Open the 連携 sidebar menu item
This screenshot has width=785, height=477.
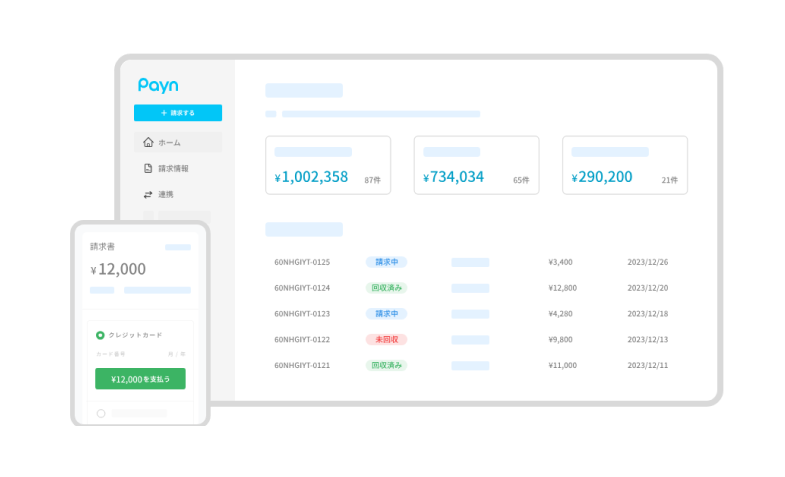(166, 194)
